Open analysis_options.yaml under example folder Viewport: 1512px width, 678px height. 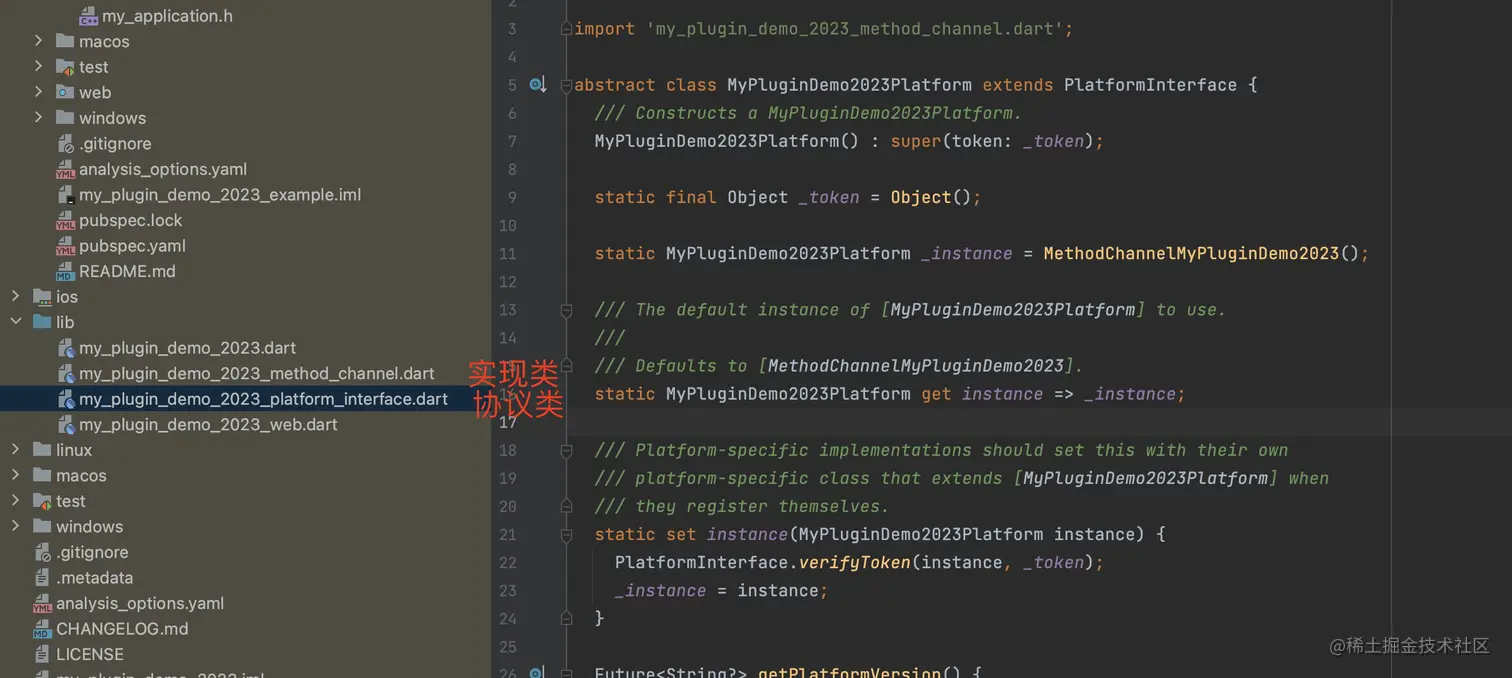point(163,169)
